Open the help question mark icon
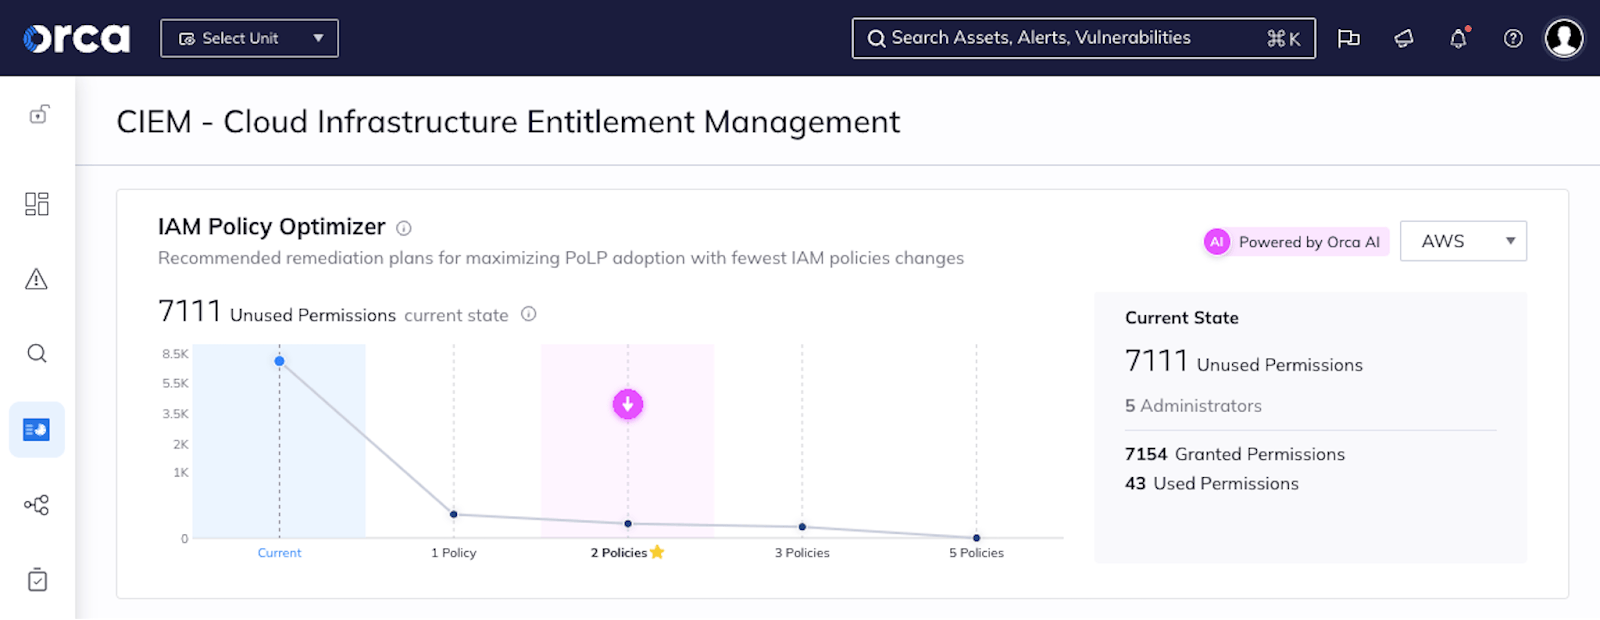Viewport: 1600px width, 620px height. click(x=1513, y=38)
